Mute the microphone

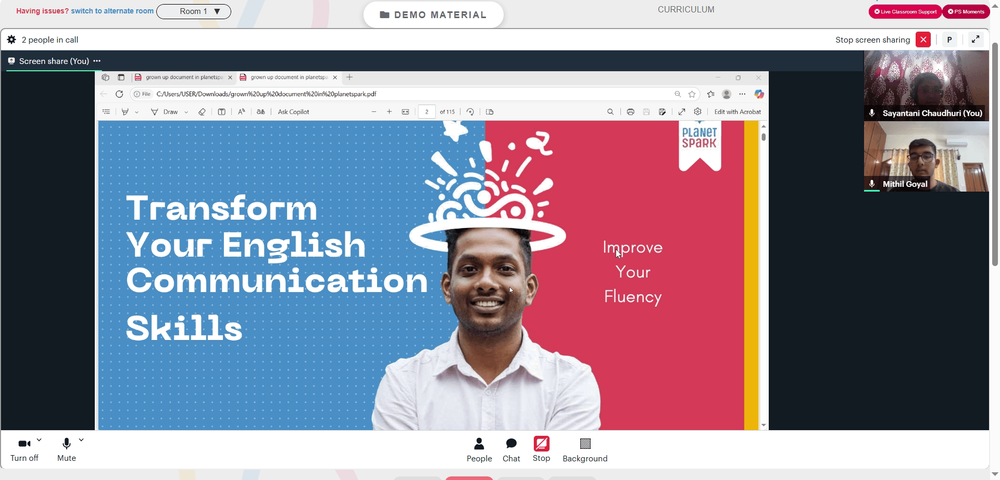tap(66, 449)
